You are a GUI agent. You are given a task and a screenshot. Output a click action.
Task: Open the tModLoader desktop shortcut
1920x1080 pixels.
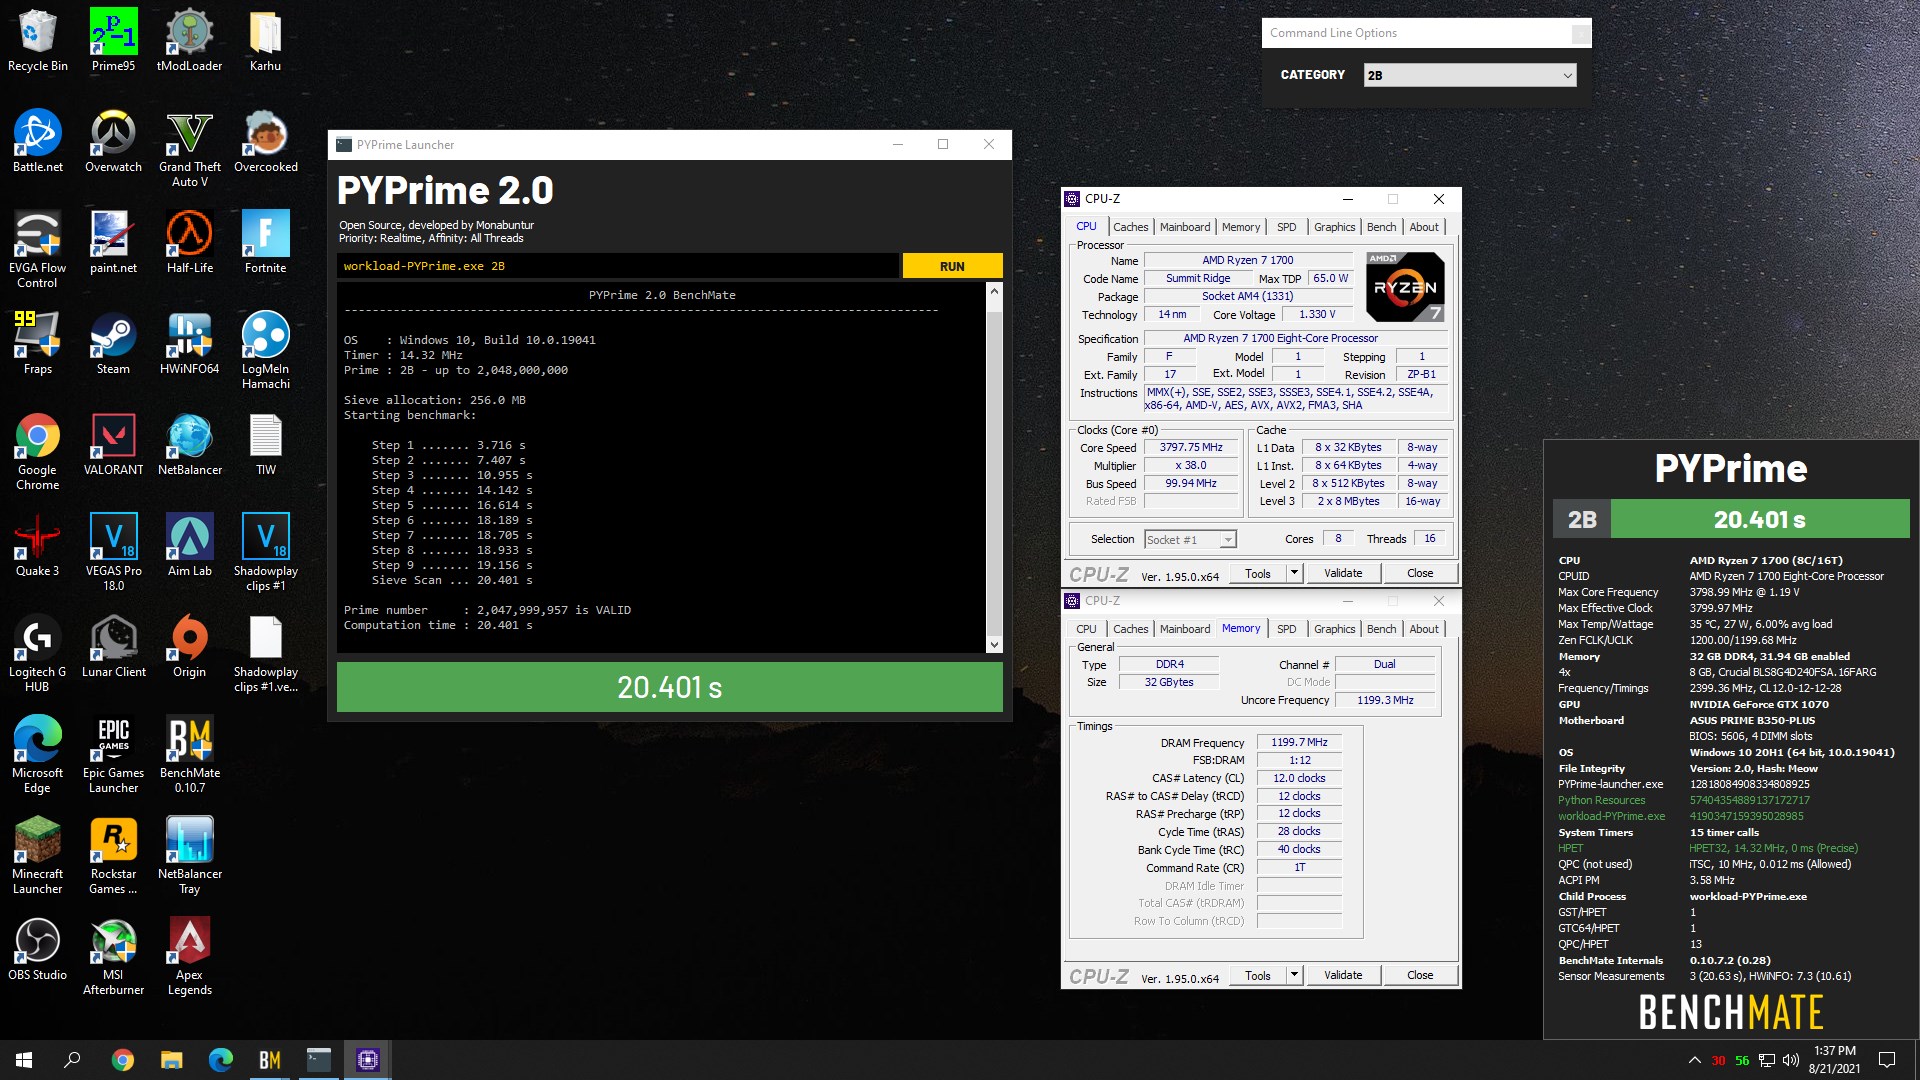(x=189, y=40)
